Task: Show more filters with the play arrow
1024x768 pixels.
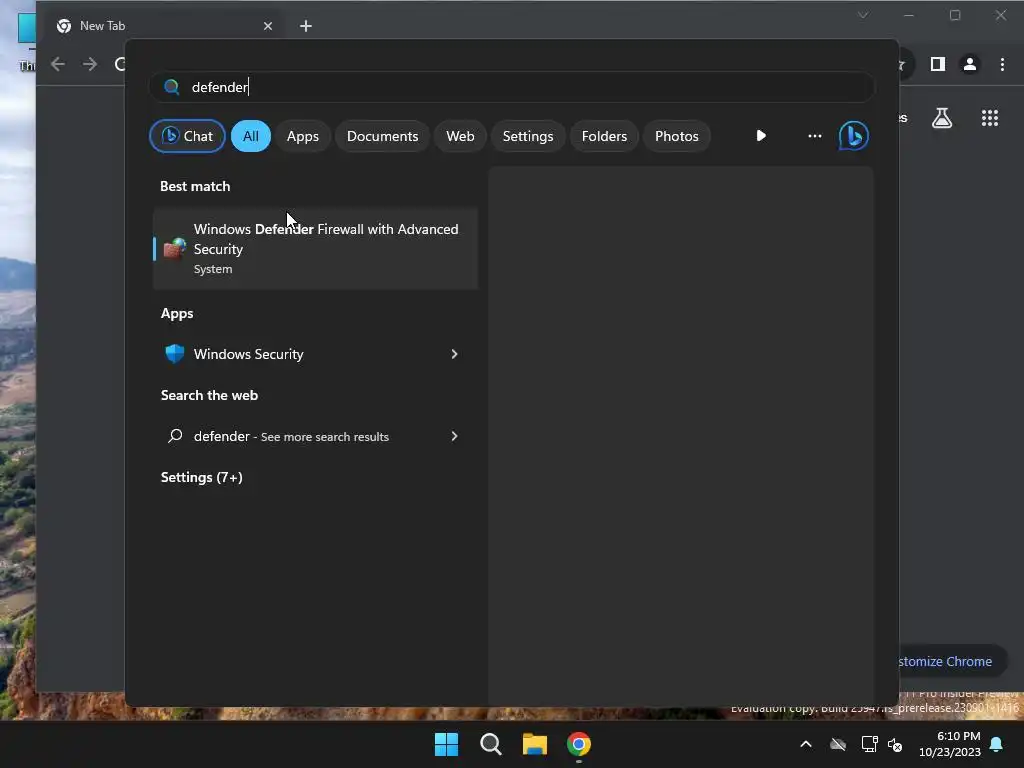Action: click(x=761, y=136)
